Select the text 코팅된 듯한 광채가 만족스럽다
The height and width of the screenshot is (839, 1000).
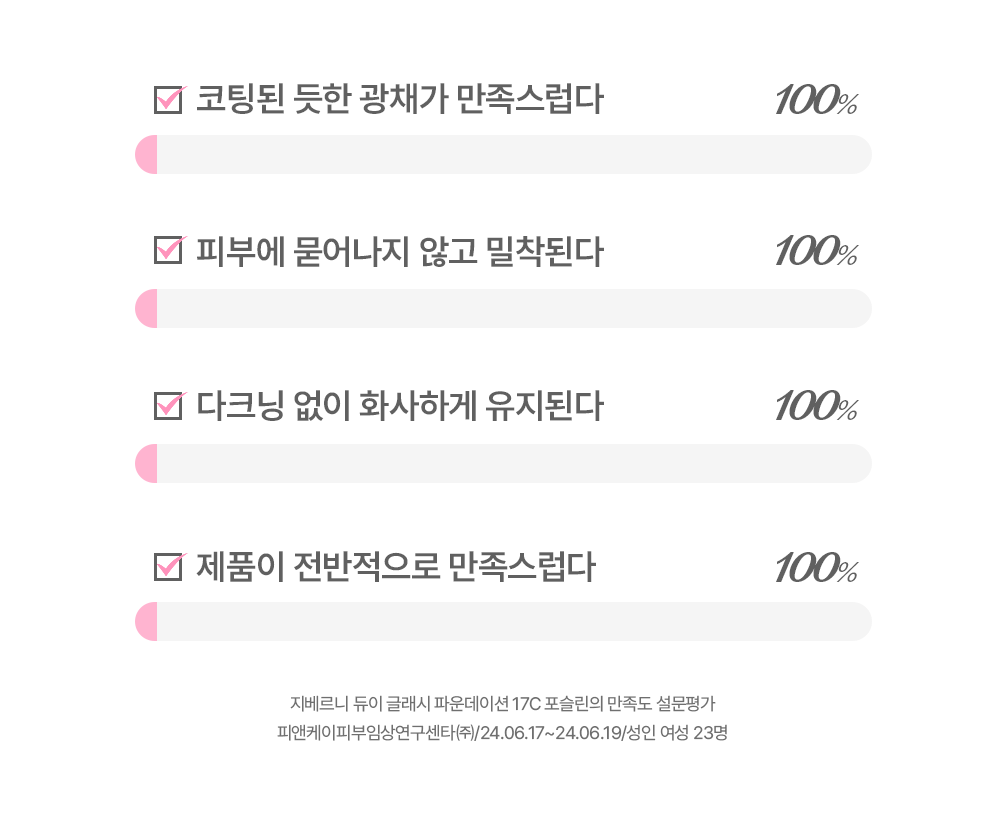[399, 100]
